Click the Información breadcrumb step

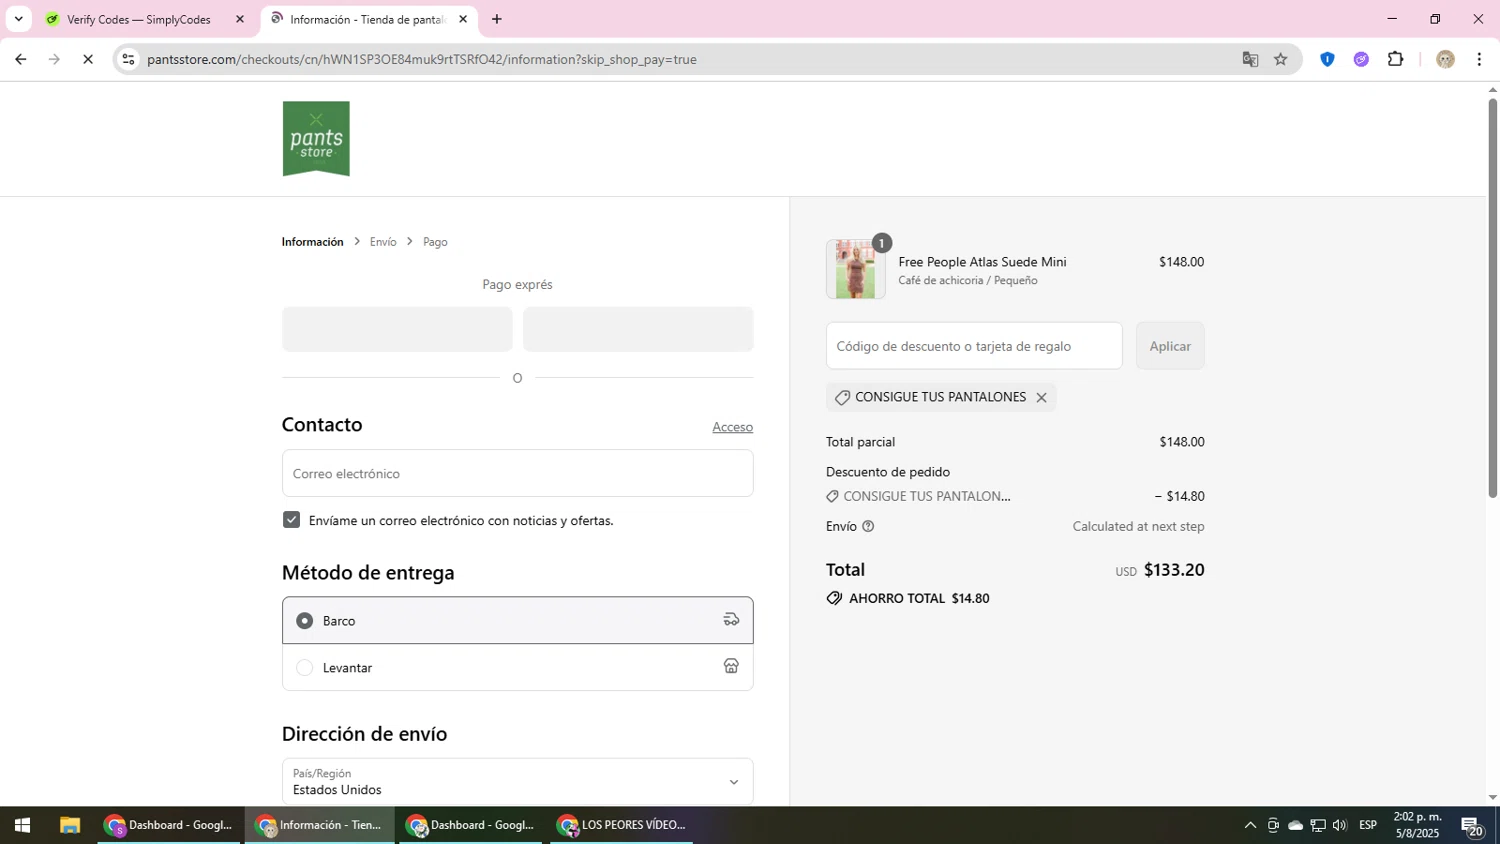click(x=312, y=242)
